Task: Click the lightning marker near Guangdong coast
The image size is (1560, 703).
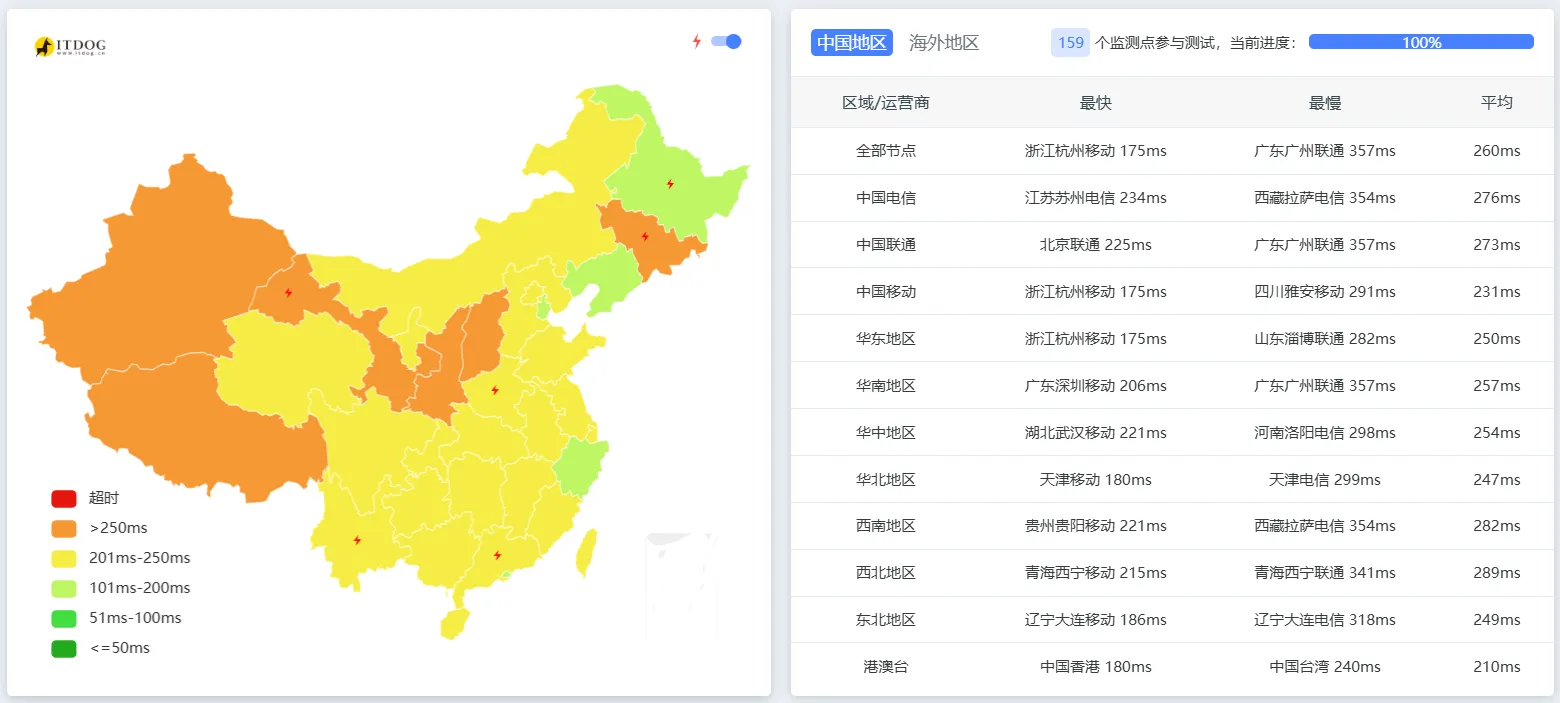Action: coord(497,553)
